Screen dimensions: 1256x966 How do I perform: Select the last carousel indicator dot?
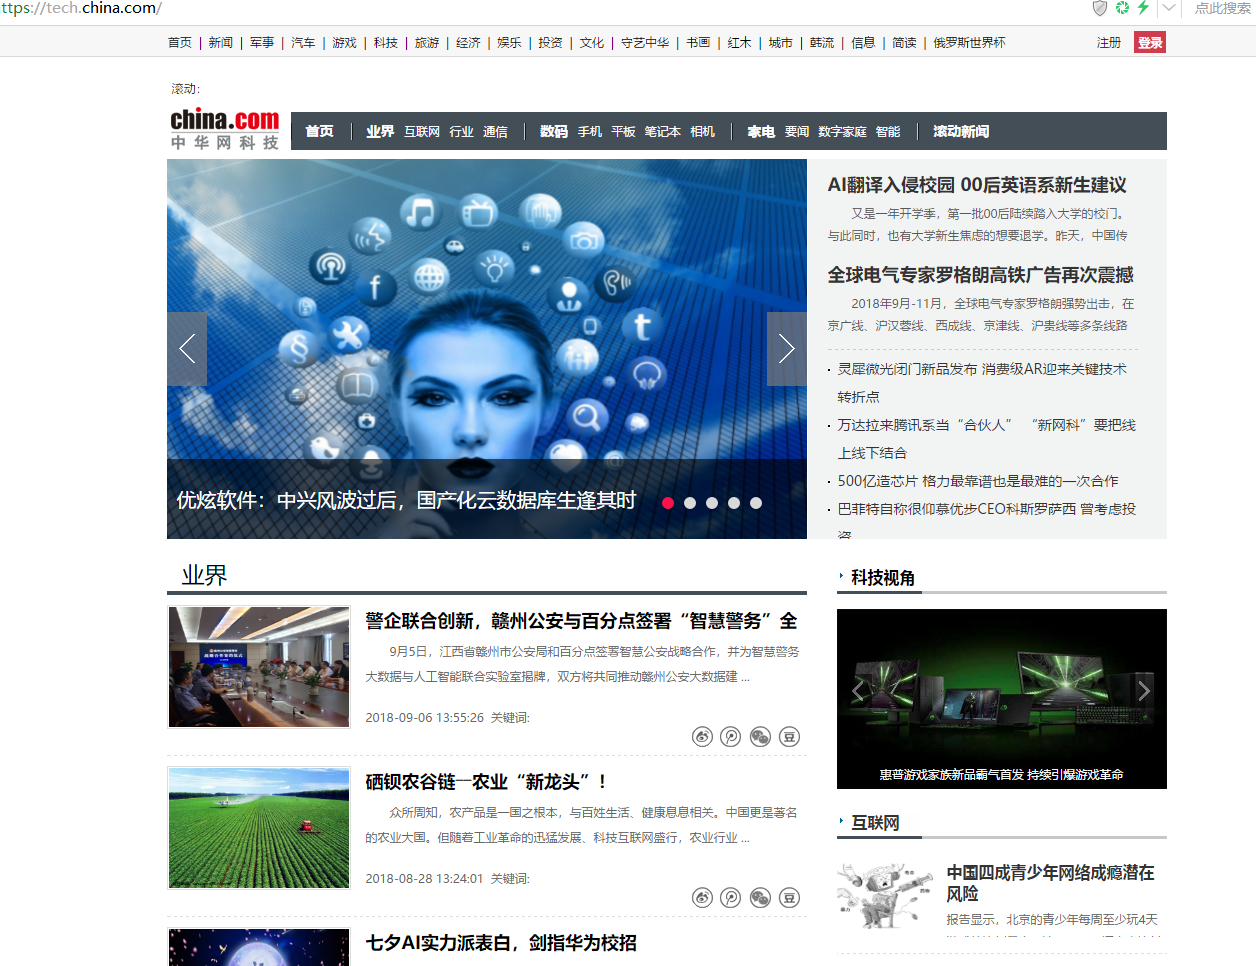[756, 503]
